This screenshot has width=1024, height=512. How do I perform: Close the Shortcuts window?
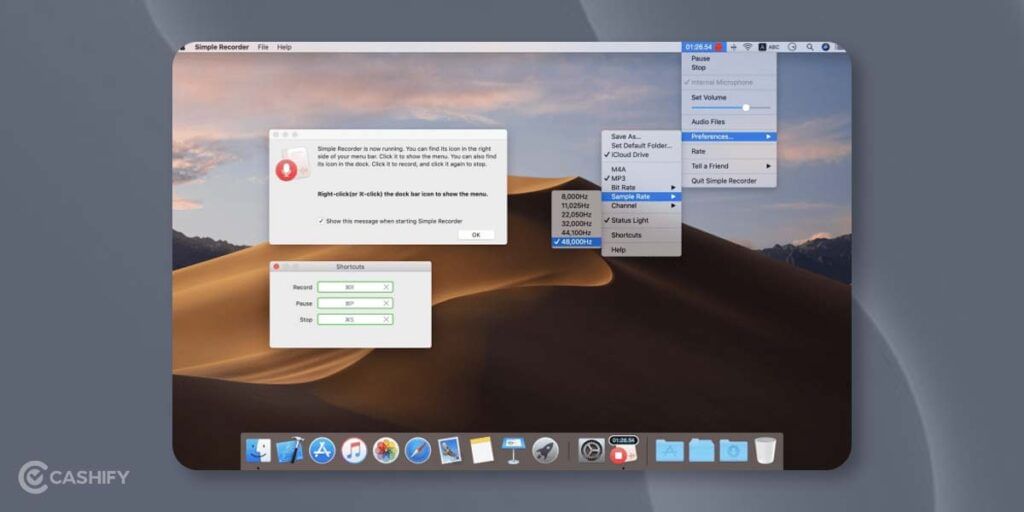(276, 266)
